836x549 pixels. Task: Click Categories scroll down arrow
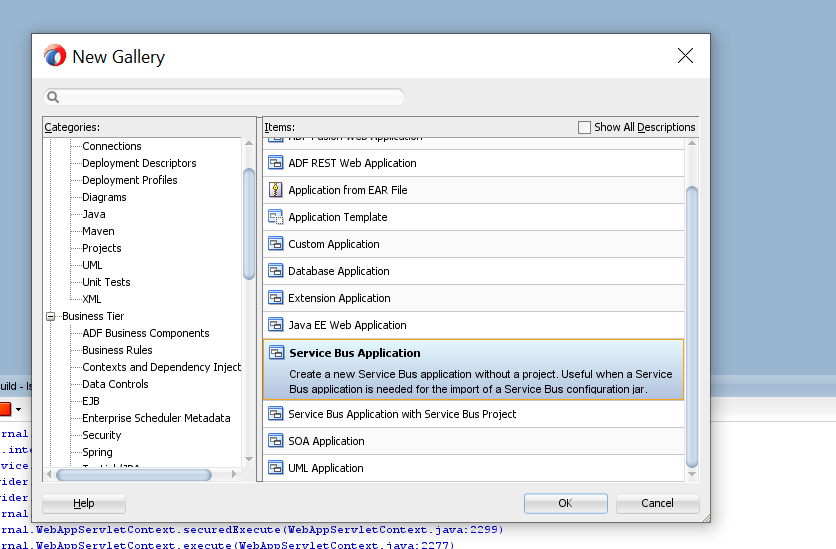click(x=248, y=459)
